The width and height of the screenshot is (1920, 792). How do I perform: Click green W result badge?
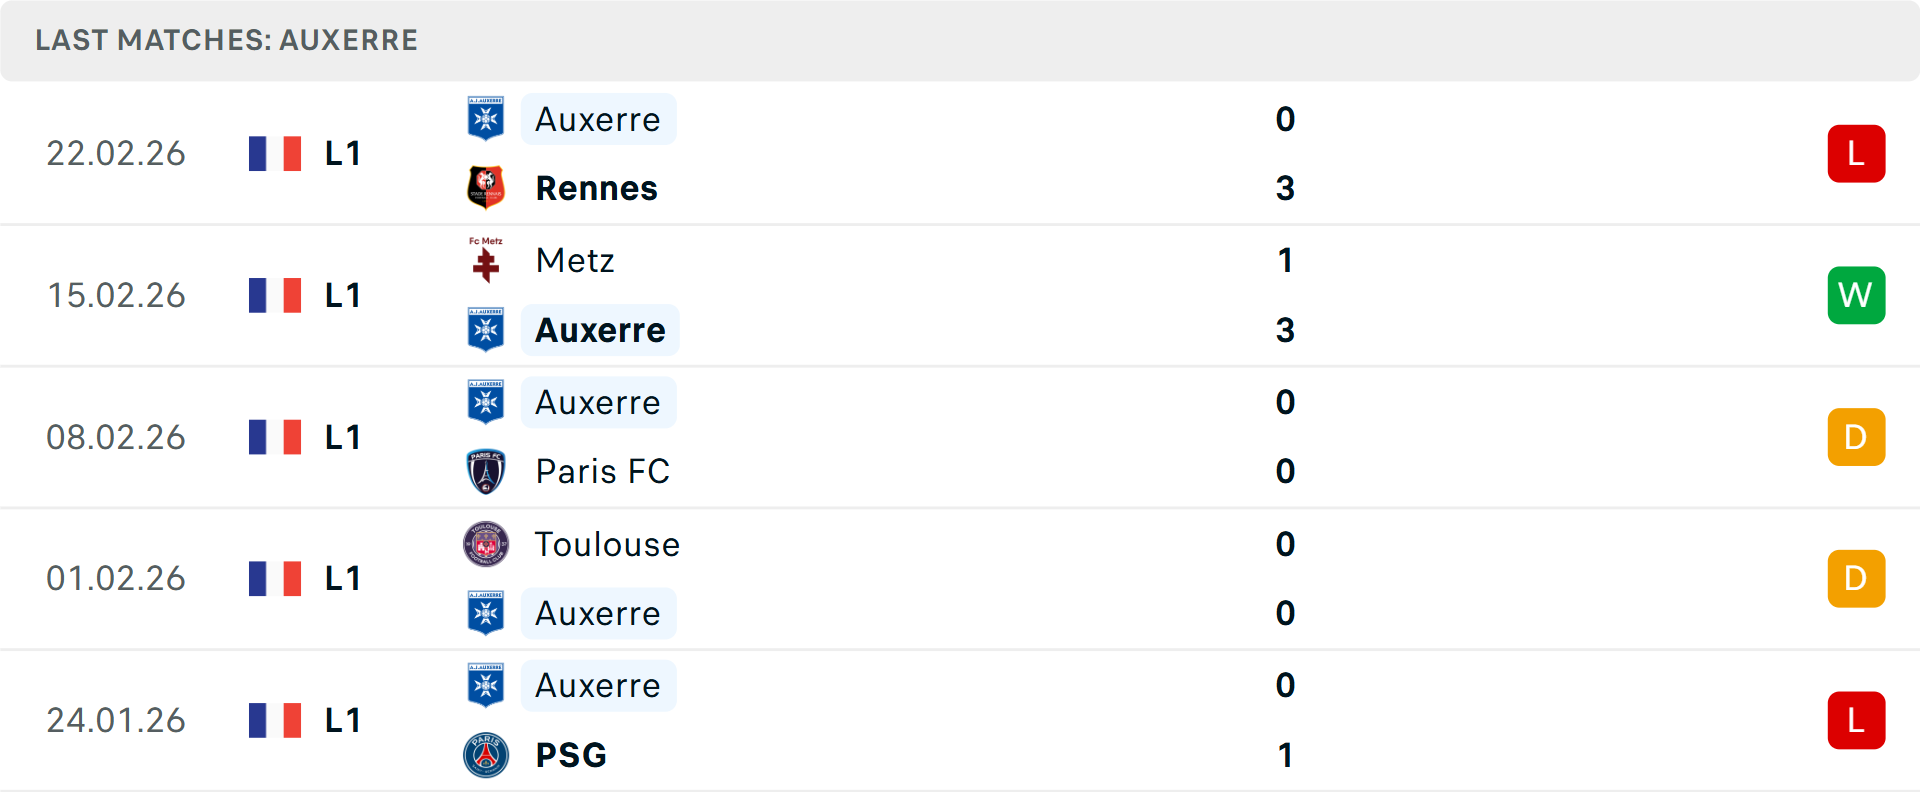tap(1856, 295)
